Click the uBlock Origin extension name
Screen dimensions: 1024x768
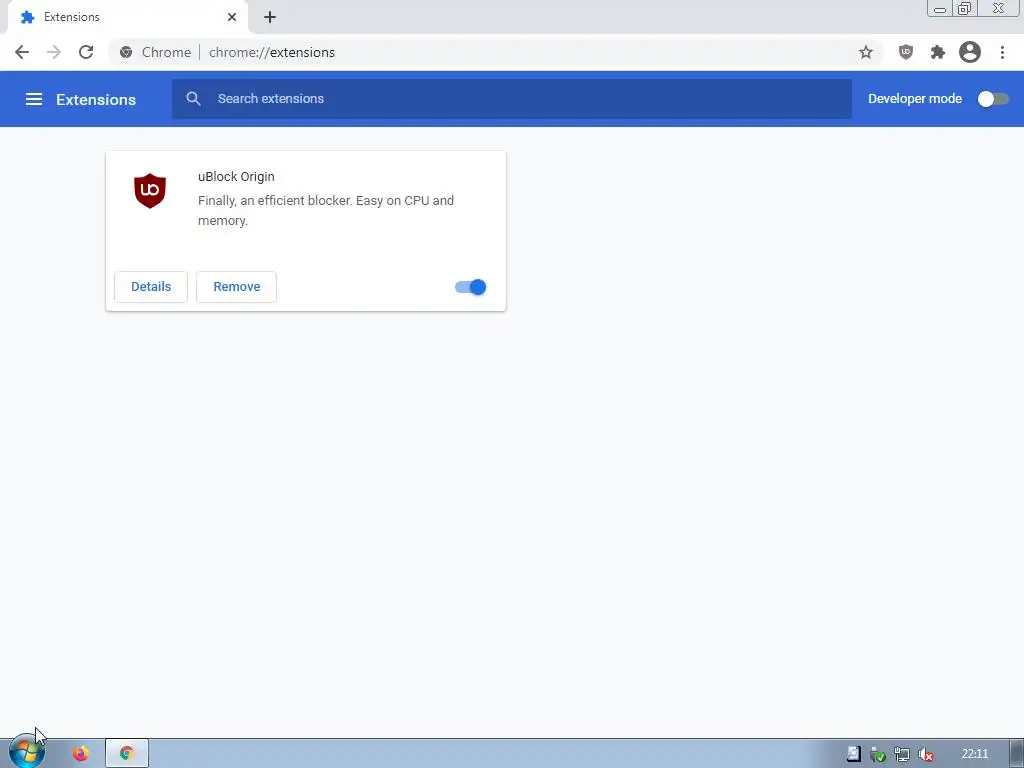pyautogui.click(x=236, y=176)
